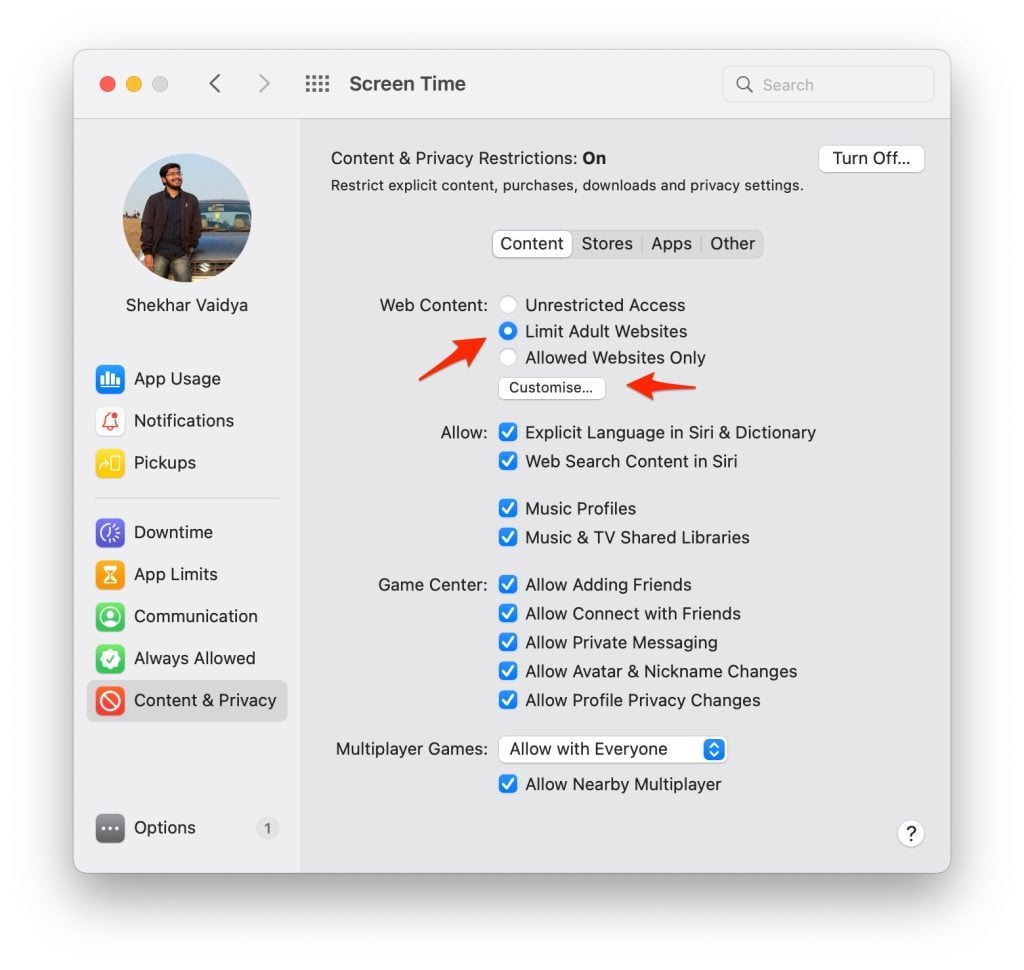
Task: Select the red Content & Privacy icon
Action: point(110,700)
